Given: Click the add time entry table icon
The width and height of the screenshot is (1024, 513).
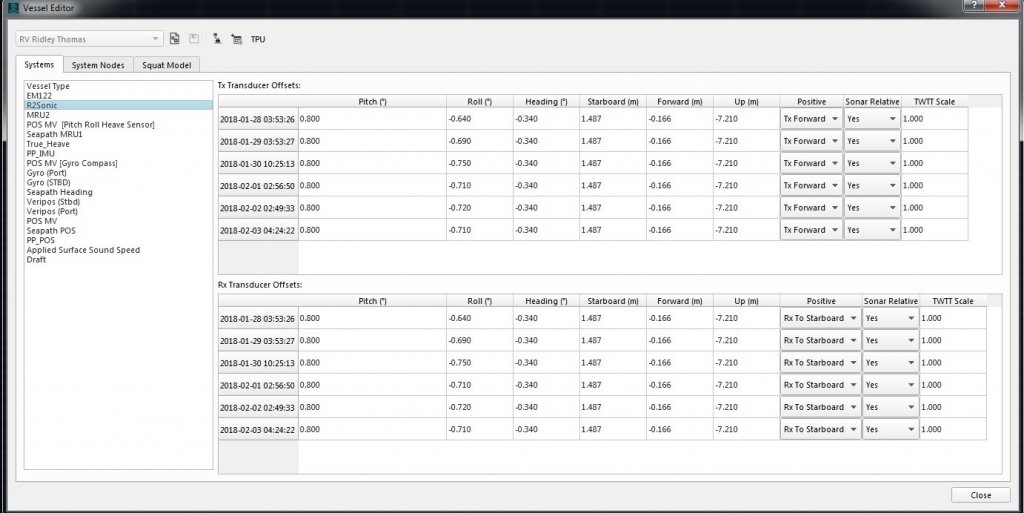Looking at the screenshot, I should (x=236, y=39).
